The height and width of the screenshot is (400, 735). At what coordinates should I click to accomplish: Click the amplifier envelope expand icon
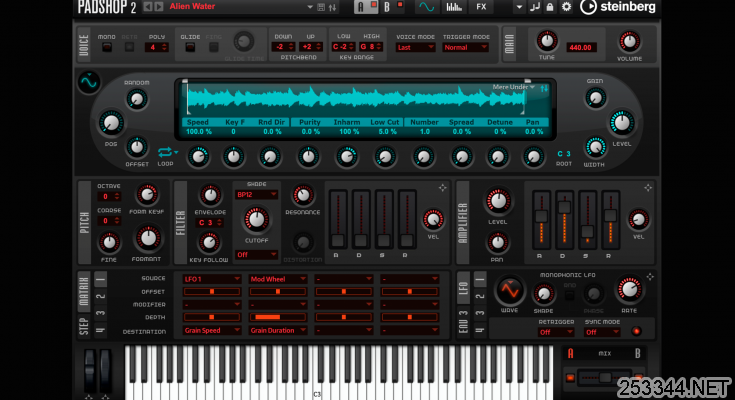pos(648,188)
